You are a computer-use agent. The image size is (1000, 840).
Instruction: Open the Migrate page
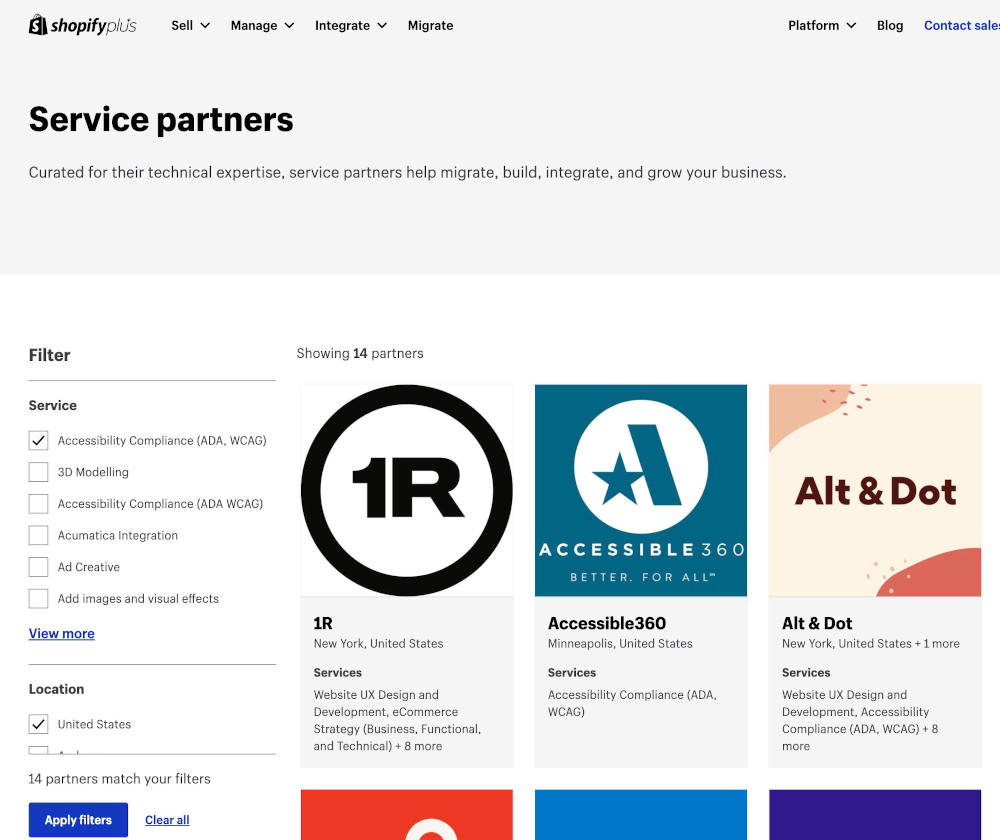[430, 26]
